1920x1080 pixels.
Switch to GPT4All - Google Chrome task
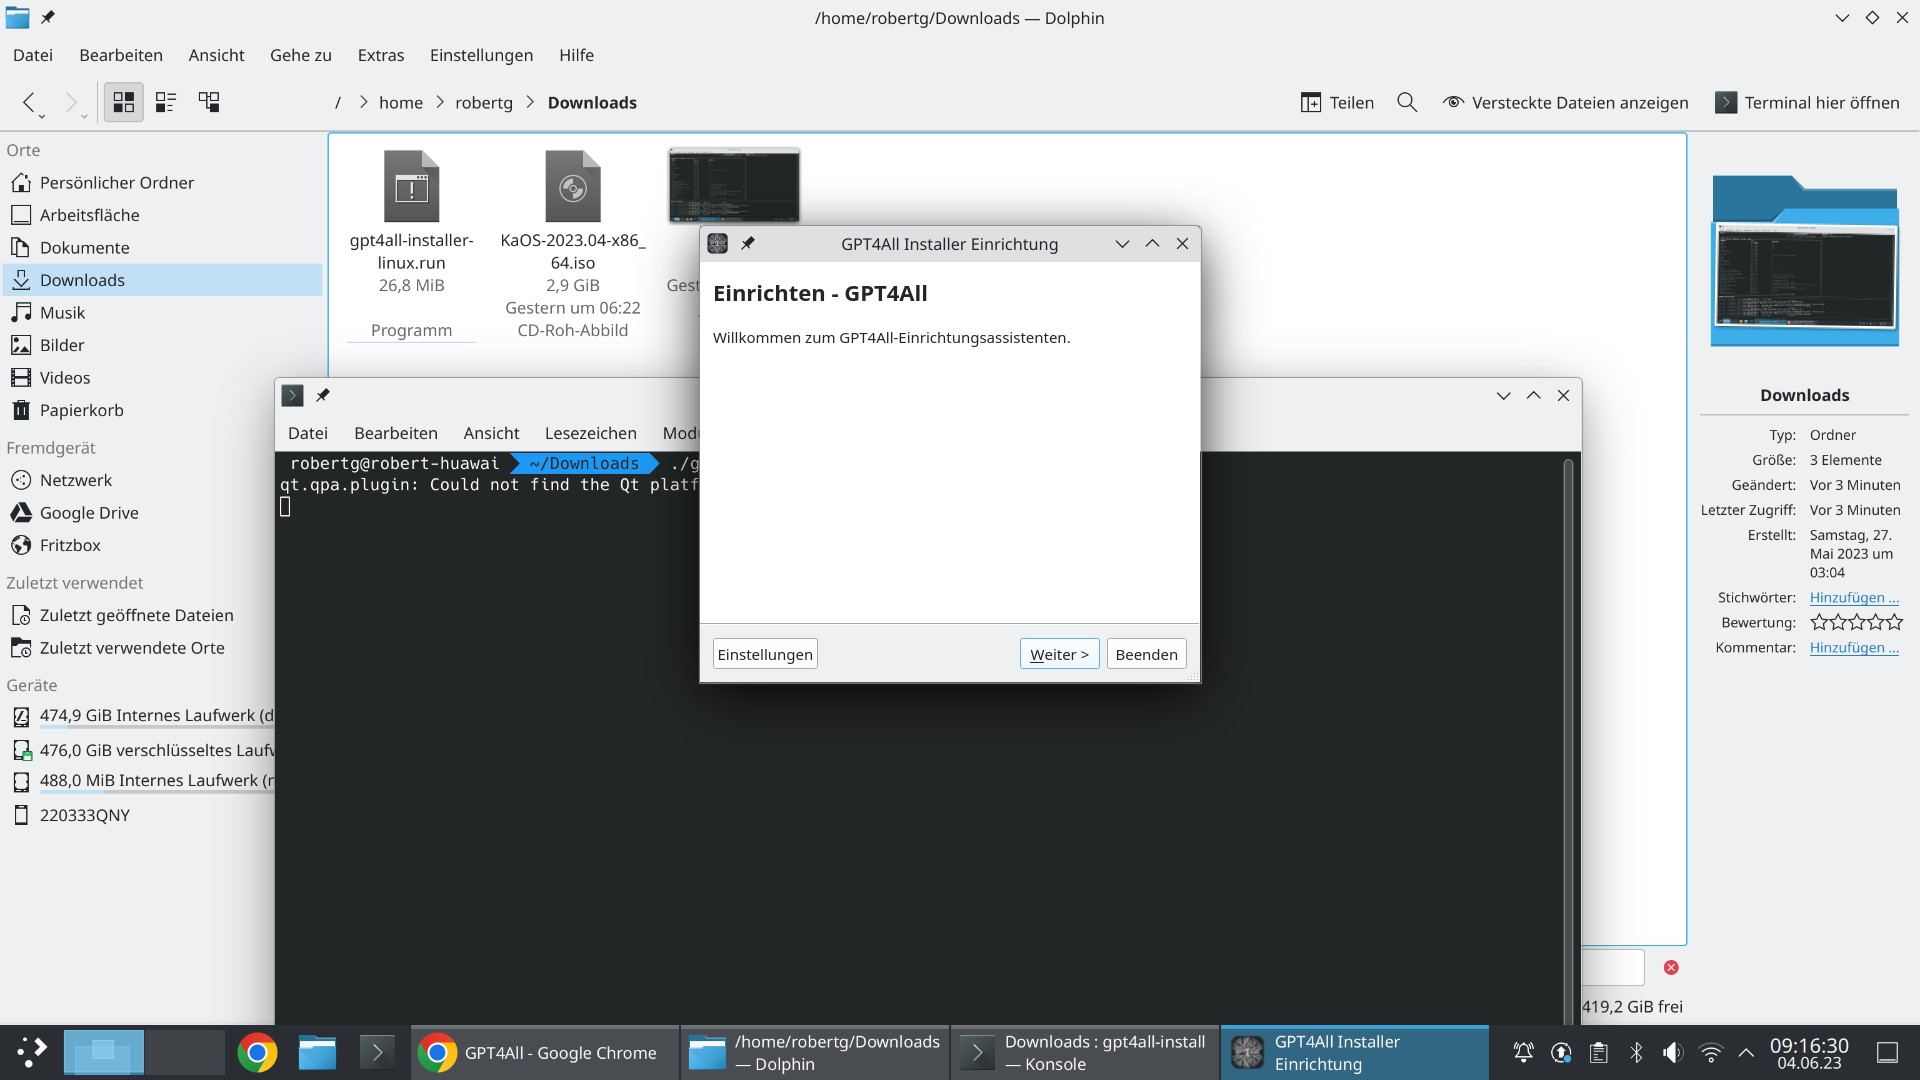[545, 1052]
